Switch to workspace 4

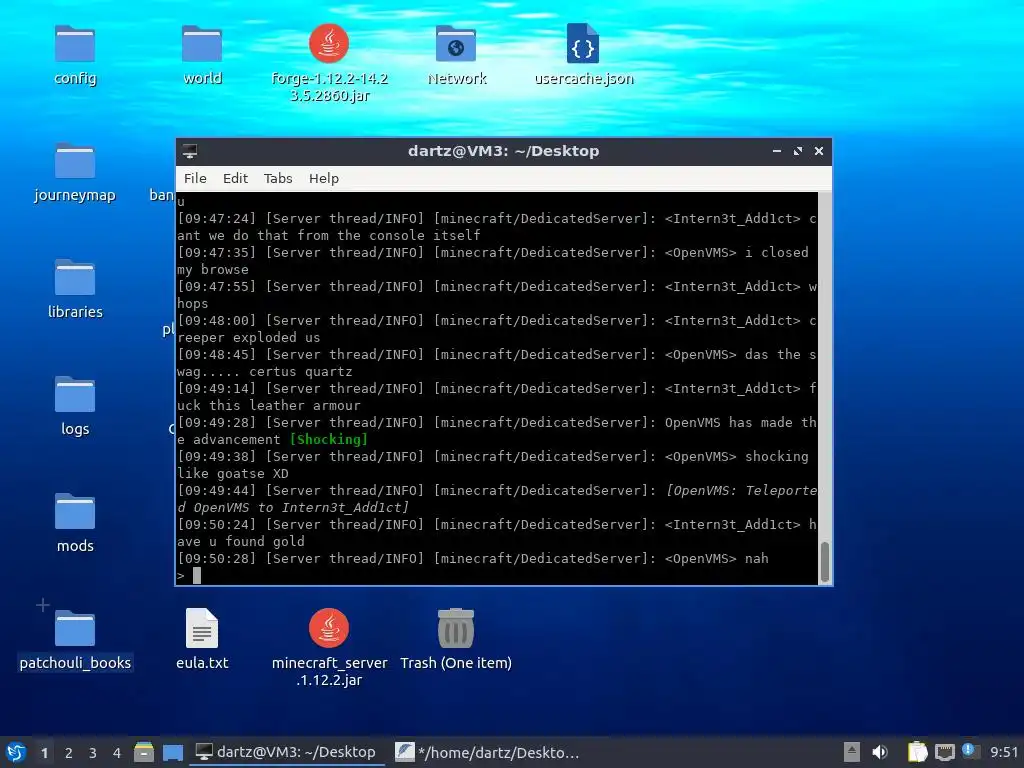(117, 752)
